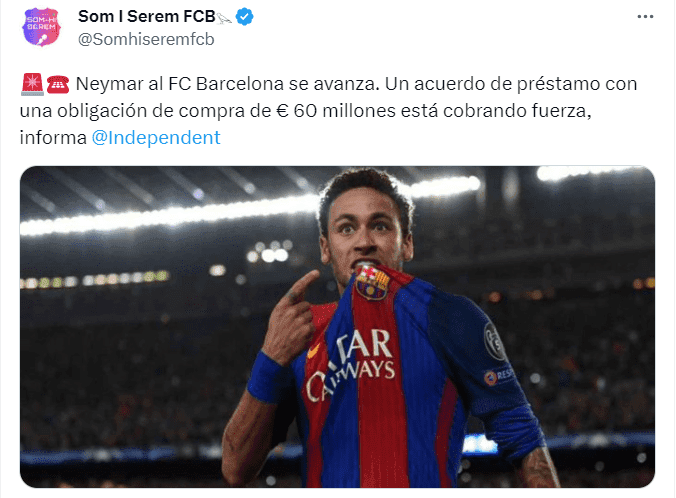Click the red siren emoji
676x498 pixels.
pos(32,84)
